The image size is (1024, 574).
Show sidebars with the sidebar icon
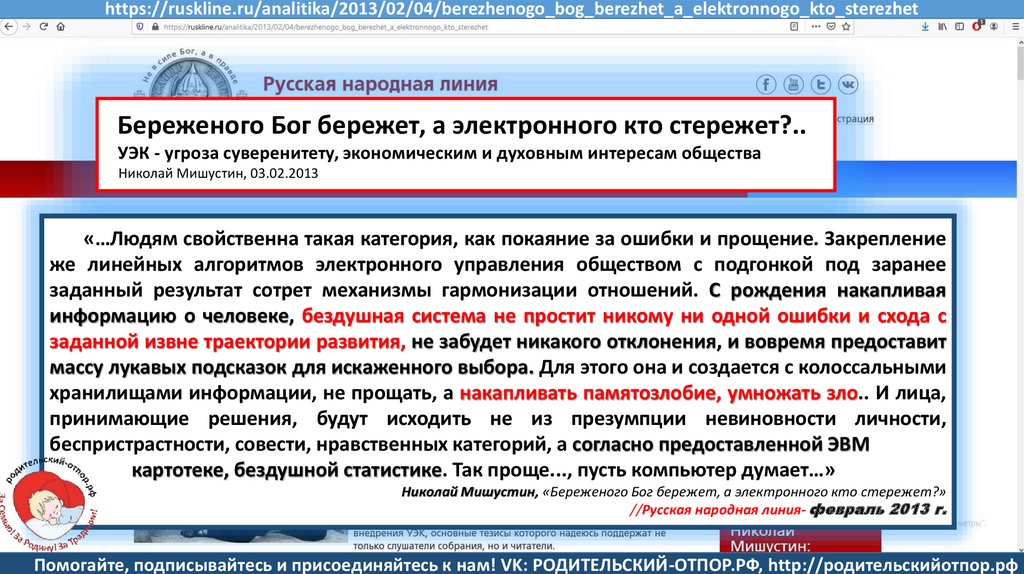coord(959,27)
